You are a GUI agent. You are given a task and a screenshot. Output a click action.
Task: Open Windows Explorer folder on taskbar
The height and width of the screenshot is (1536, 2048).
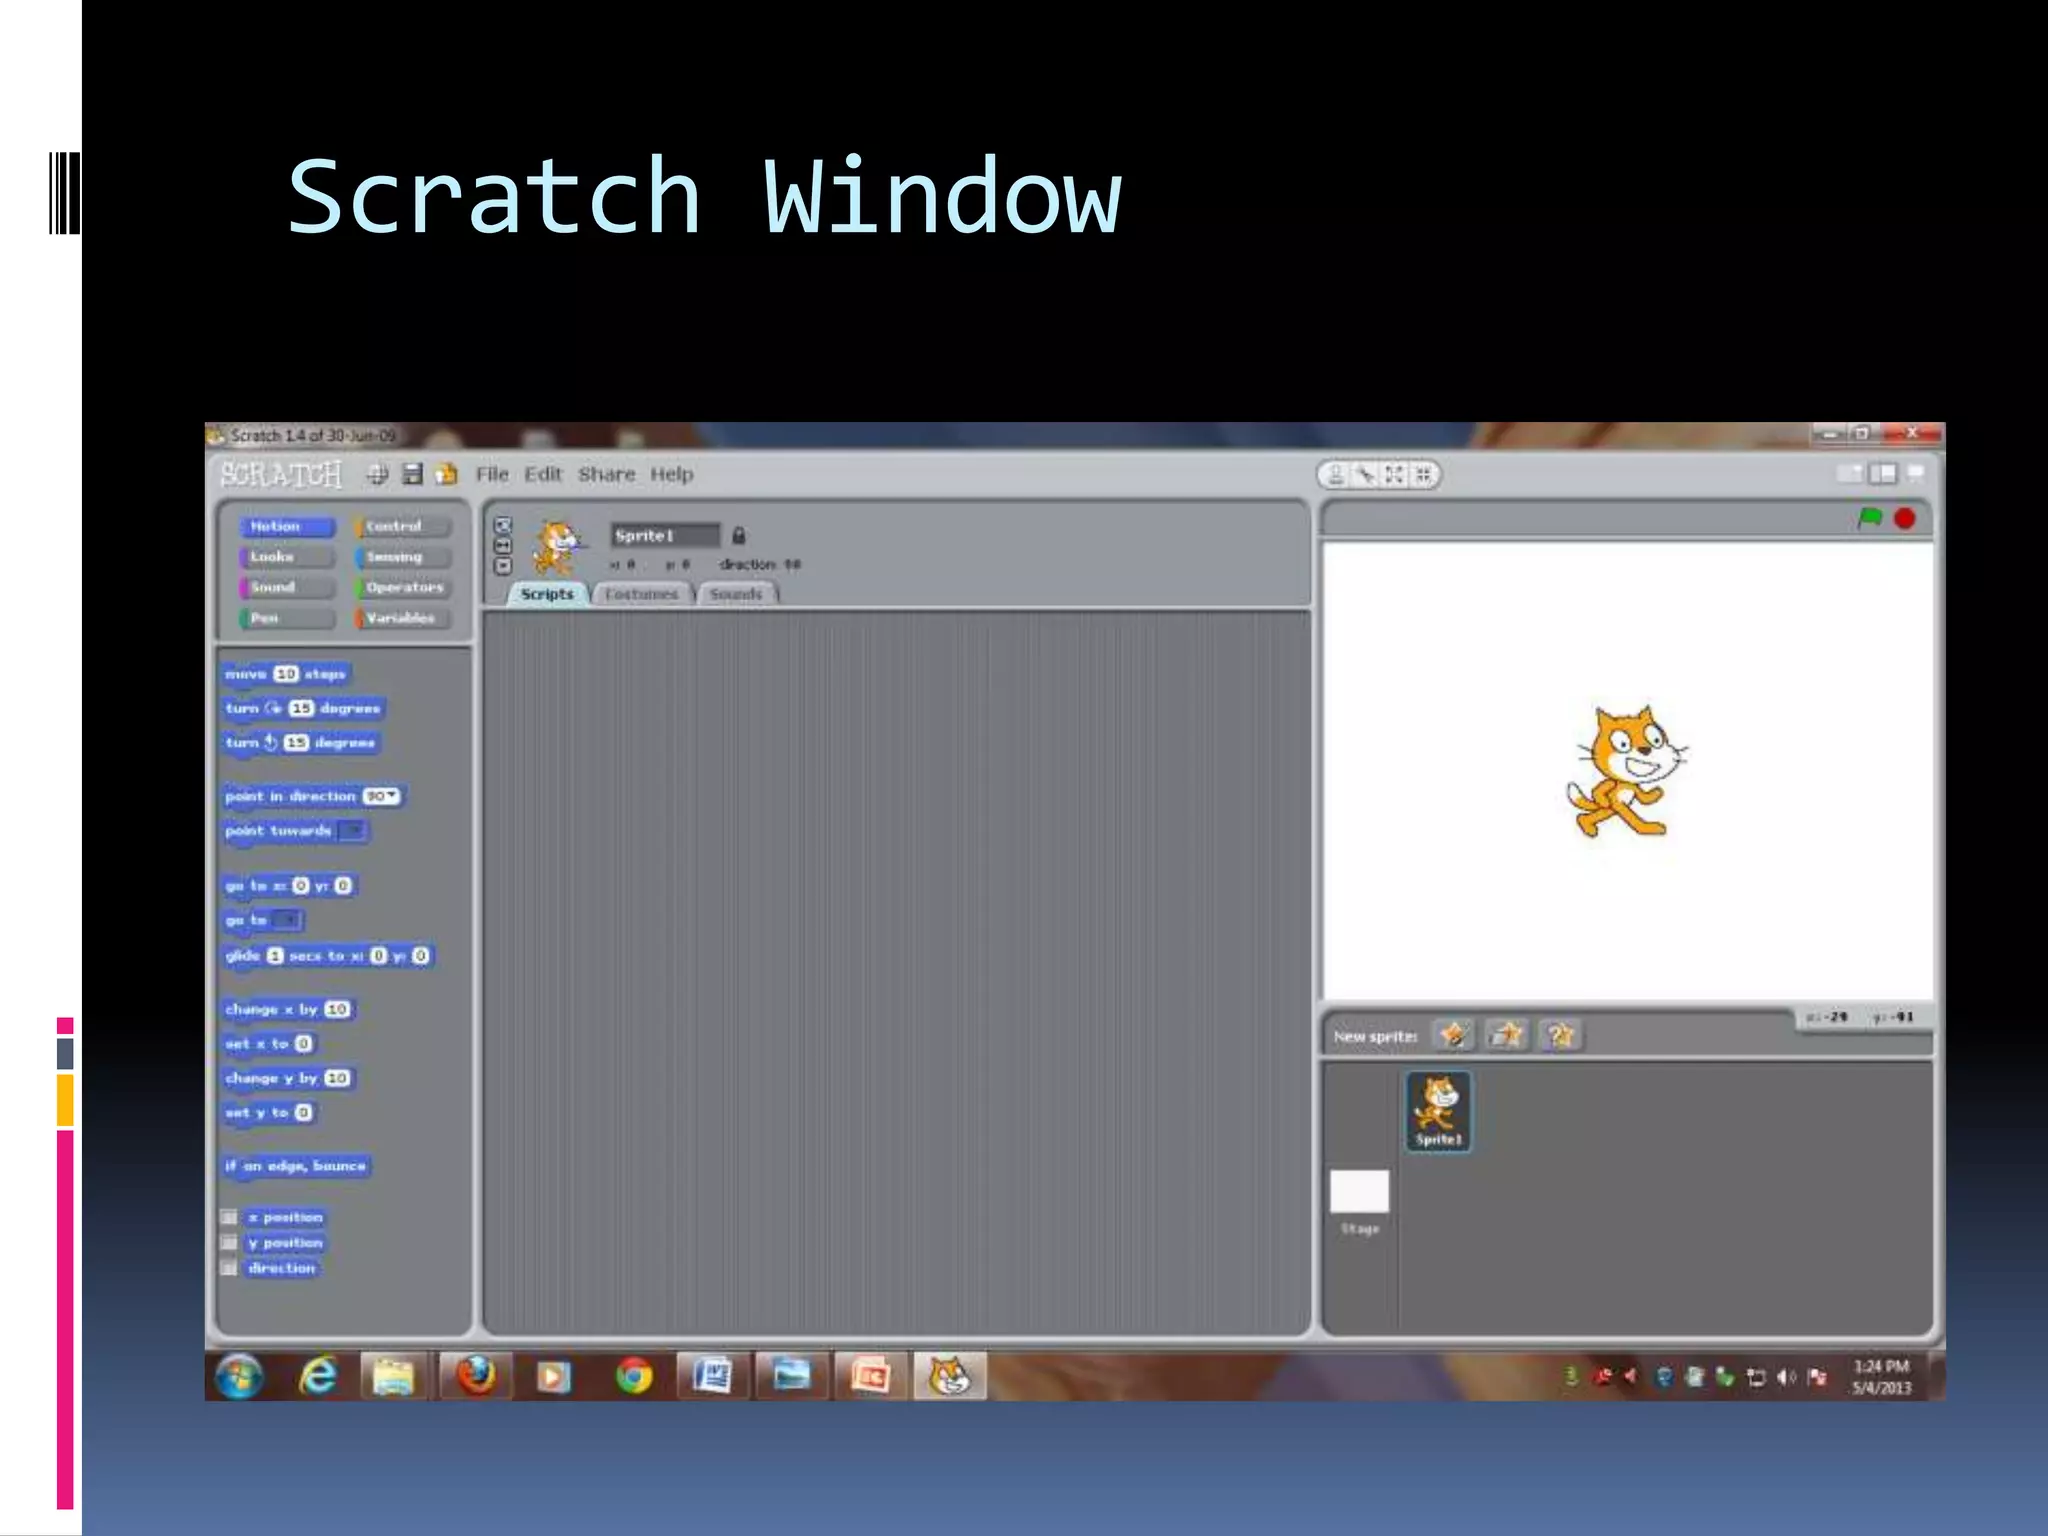(394, 1376)
